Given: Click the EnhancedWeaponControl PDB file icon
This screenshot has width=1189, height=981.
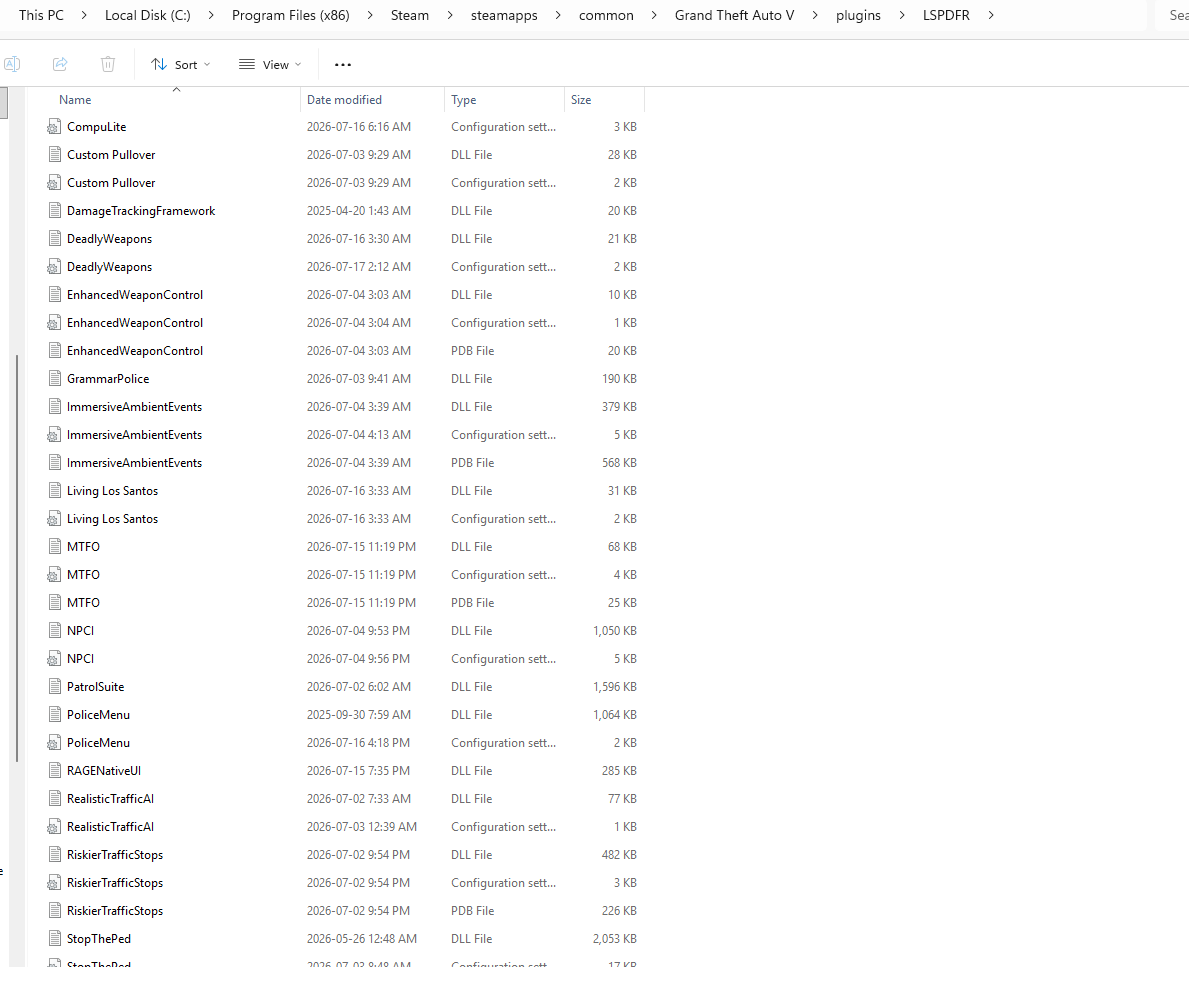Looking at the screenshot, I should (54, 351).
